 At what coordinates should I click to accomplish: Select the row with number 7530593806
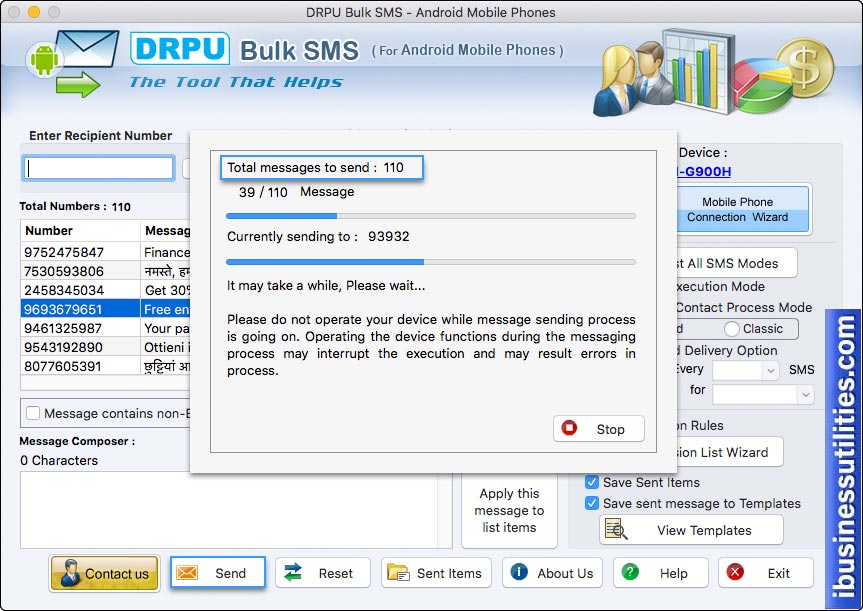click(106, 271)
